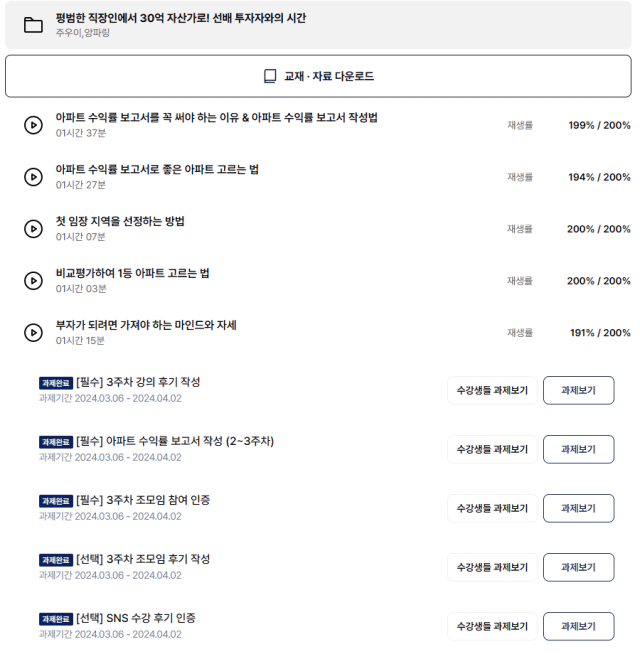Open 과제보기 for 3주차 조모임 후기 작성

(579, 567)
